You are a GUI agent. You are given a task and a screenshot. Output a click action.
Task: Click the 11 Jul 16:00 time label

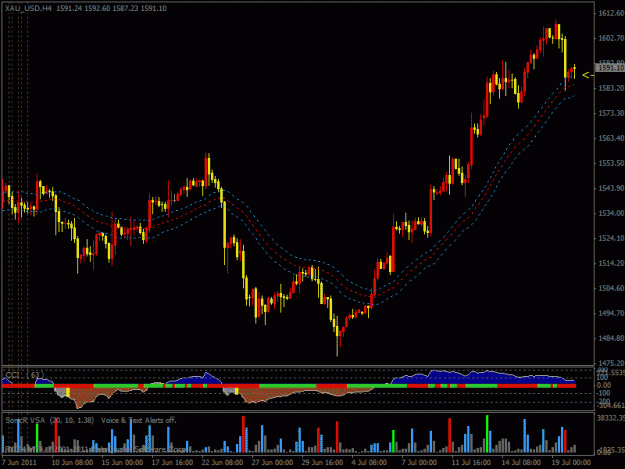point(471,463)
